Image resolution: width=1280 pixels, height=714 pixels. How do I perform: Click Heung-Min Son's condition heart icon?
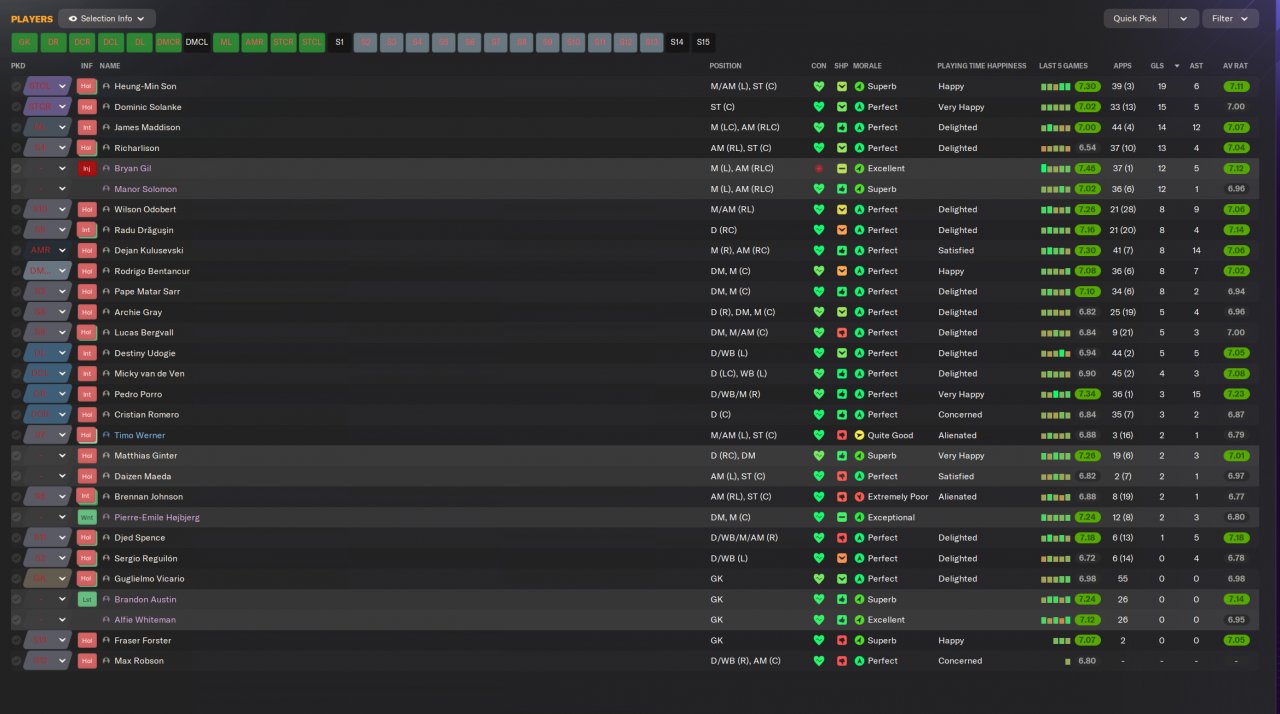pos(818,86)
